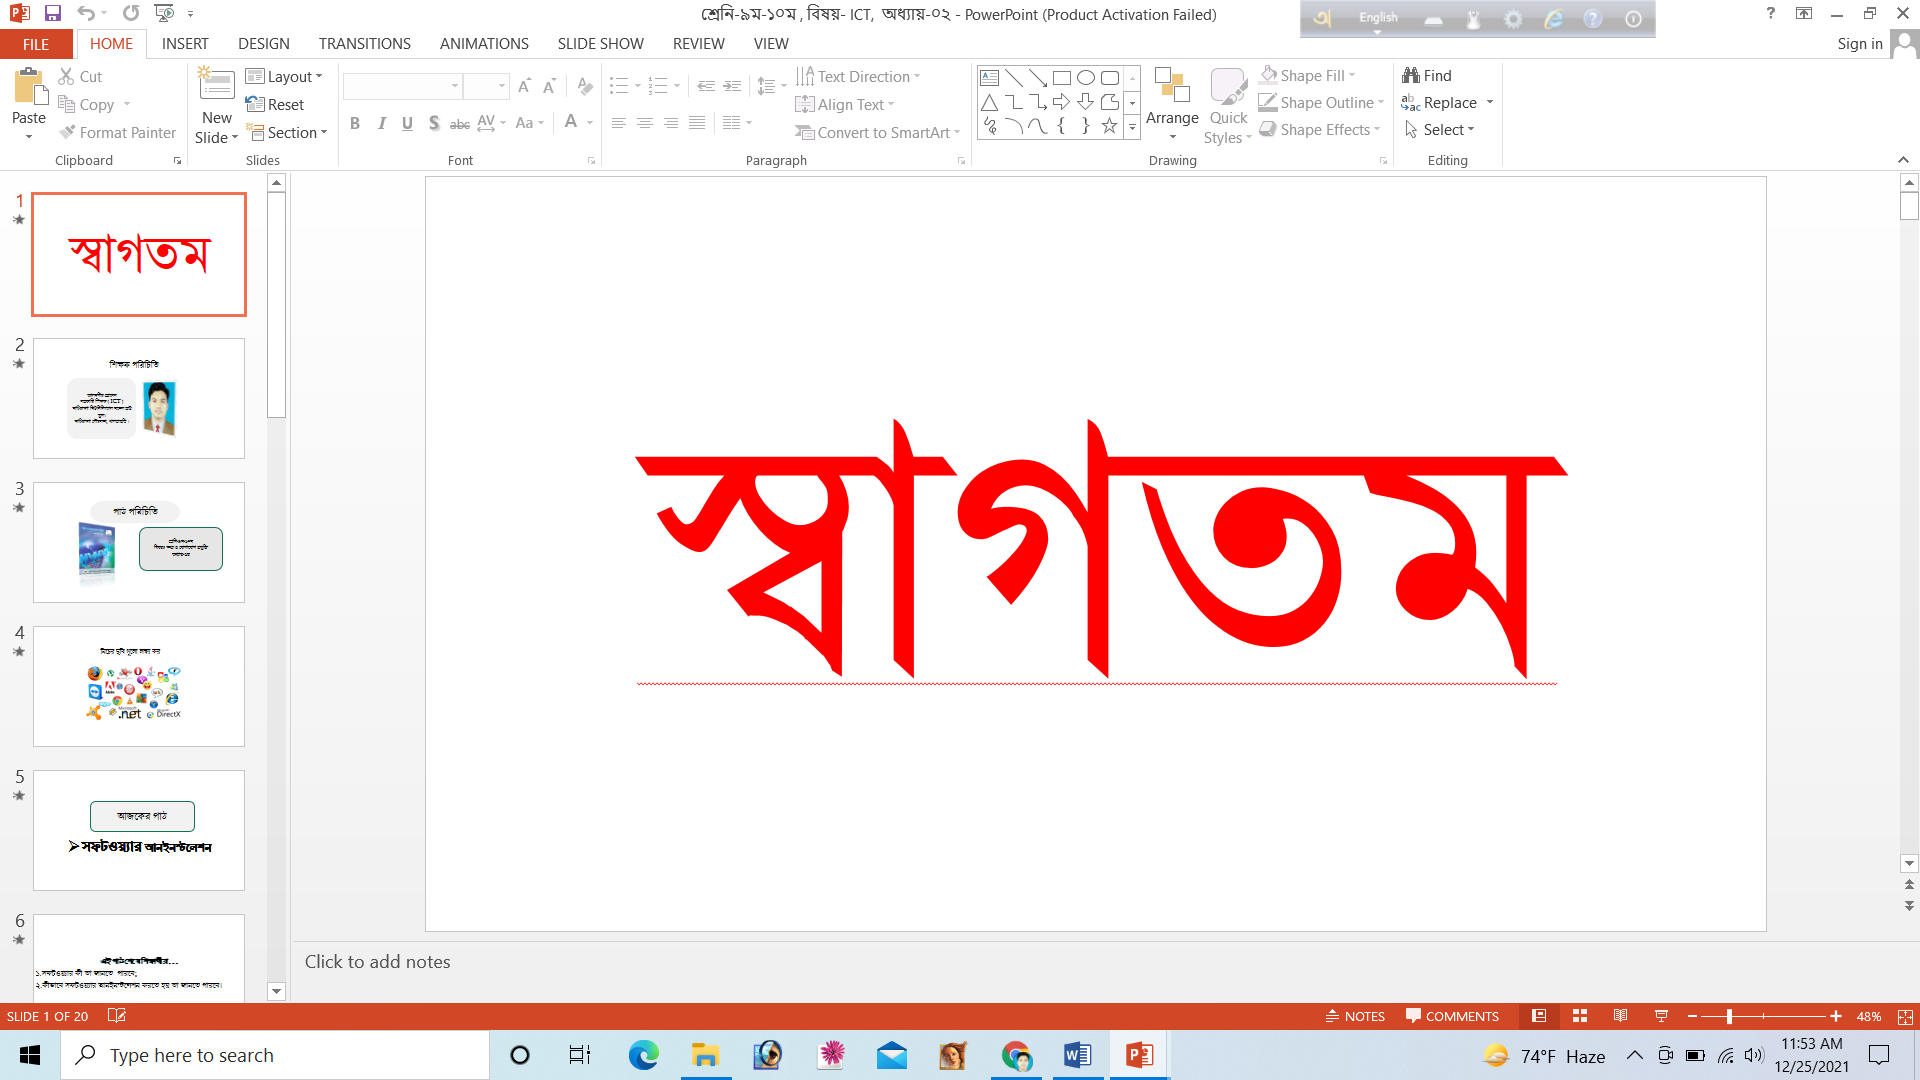The image size is (1920, 1080).
Task: Open COMMENTS pane from status bar
Action: point(1452,1016)
